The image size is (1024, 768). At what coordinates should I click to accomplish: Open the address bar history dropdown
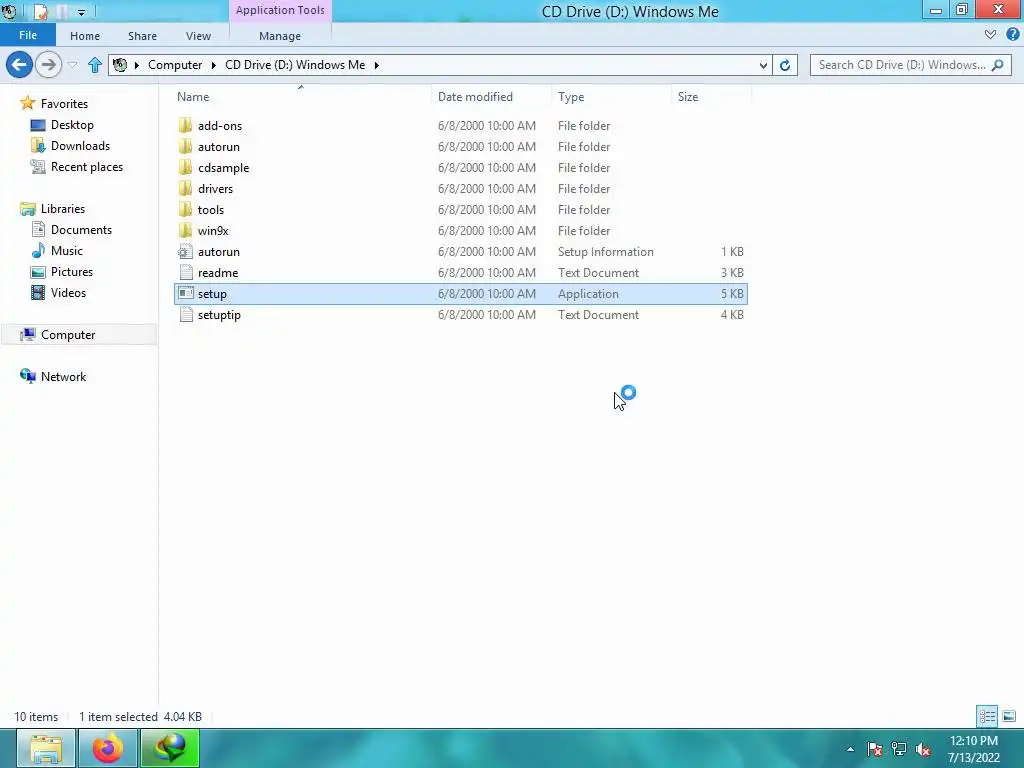[x=763, y=65]
